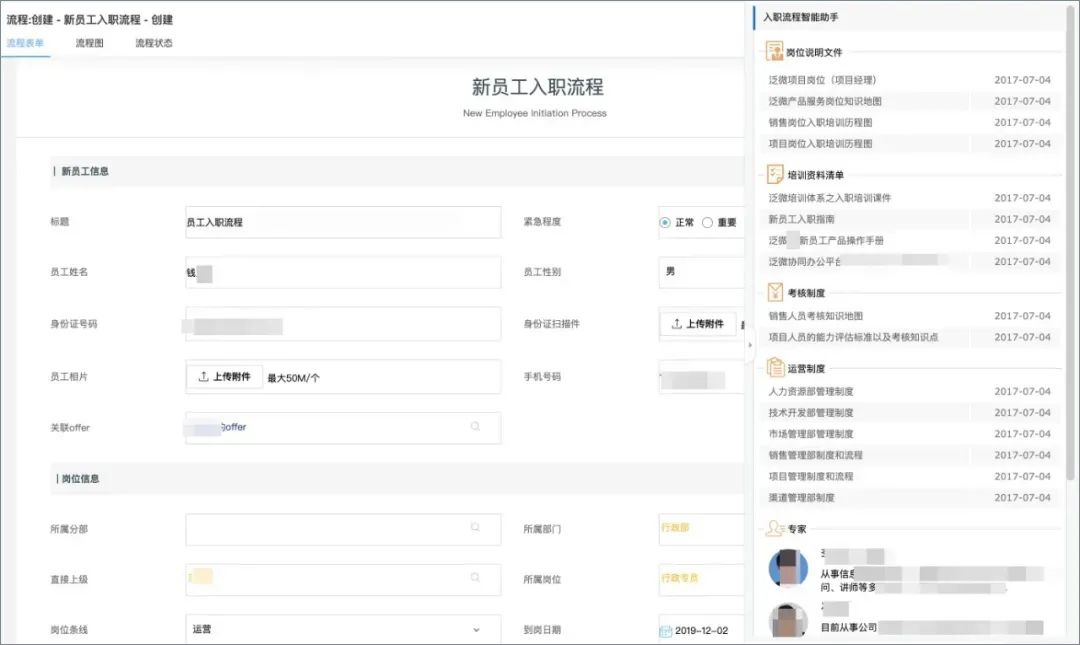Open 泛微培训体系之入职培训课件 document

pyautogui.click(x=830, y=198)
